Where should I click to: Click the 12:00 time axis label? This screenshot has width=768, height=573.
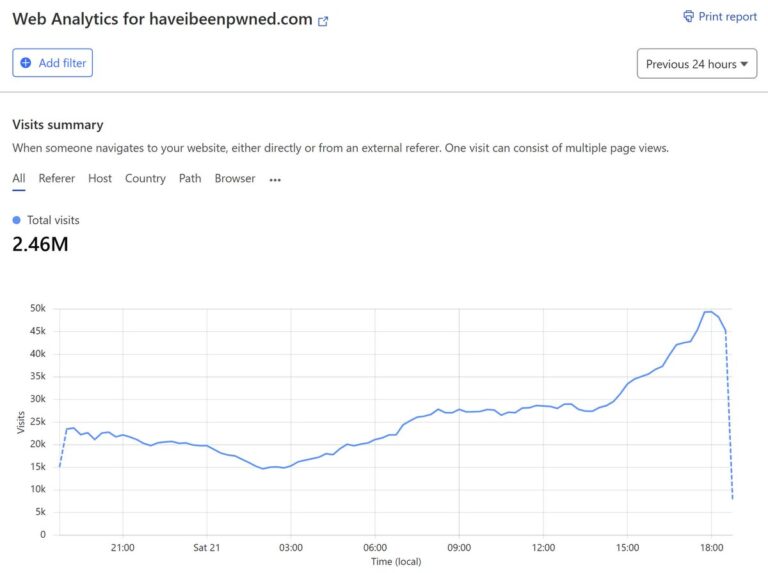pos(543,548)
